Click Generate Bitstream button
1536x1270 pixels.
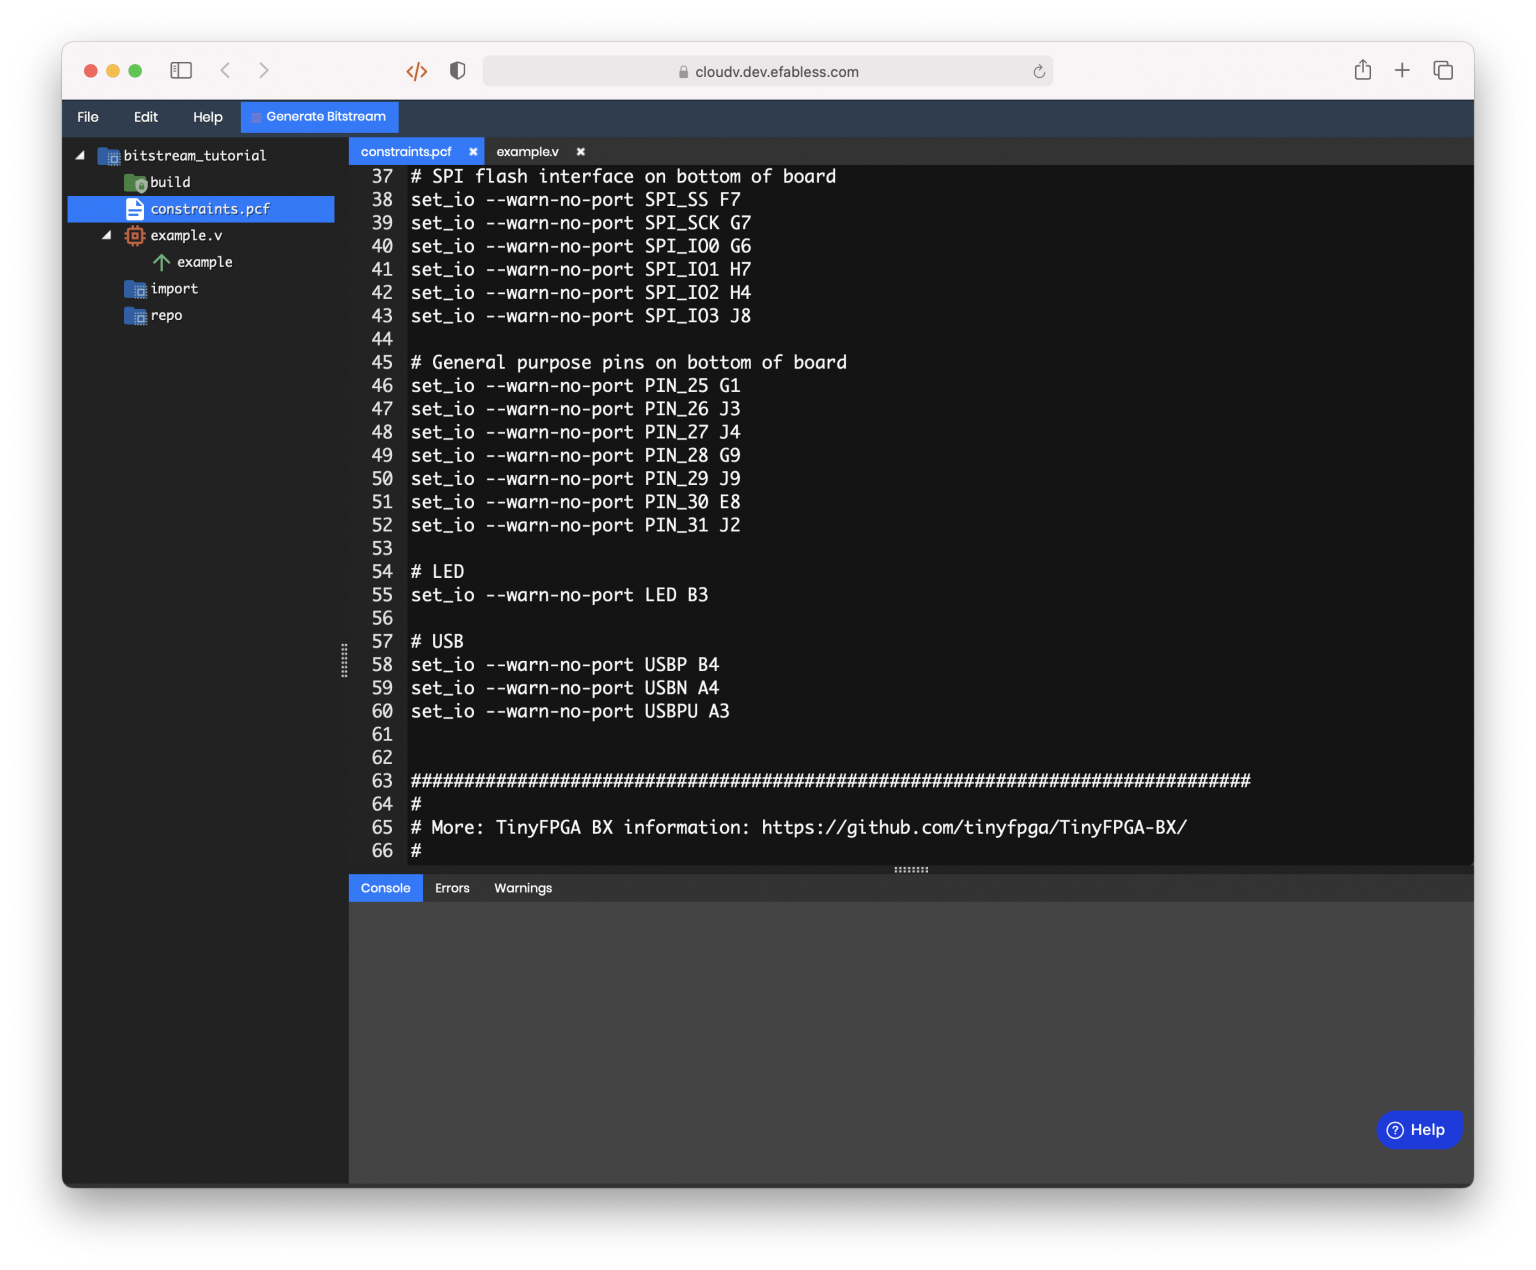coord(319,117)
